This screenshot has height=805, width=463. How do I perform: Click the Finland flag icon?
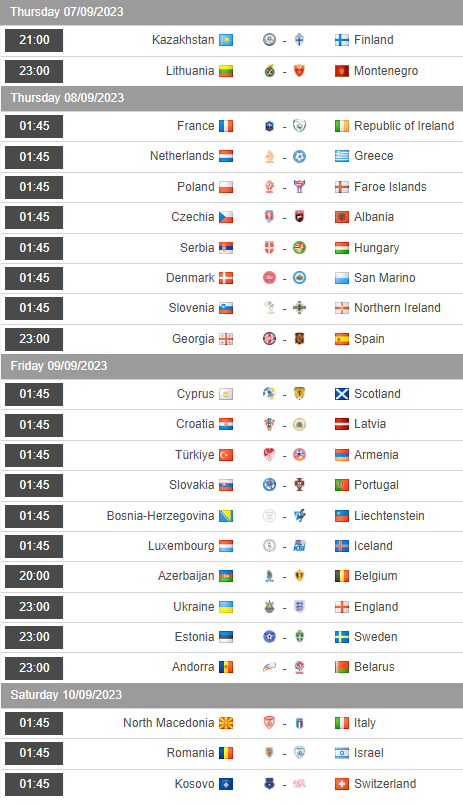342,40
